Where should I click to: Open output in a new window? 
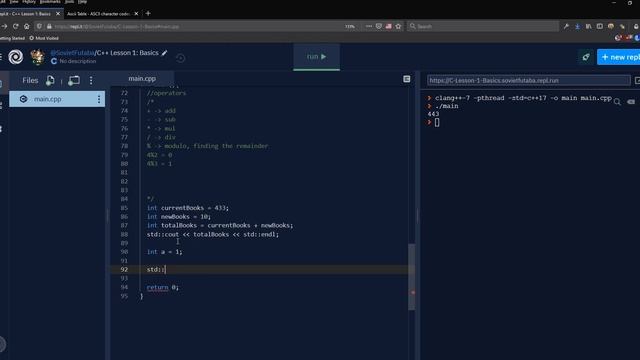tap(637, 80)
